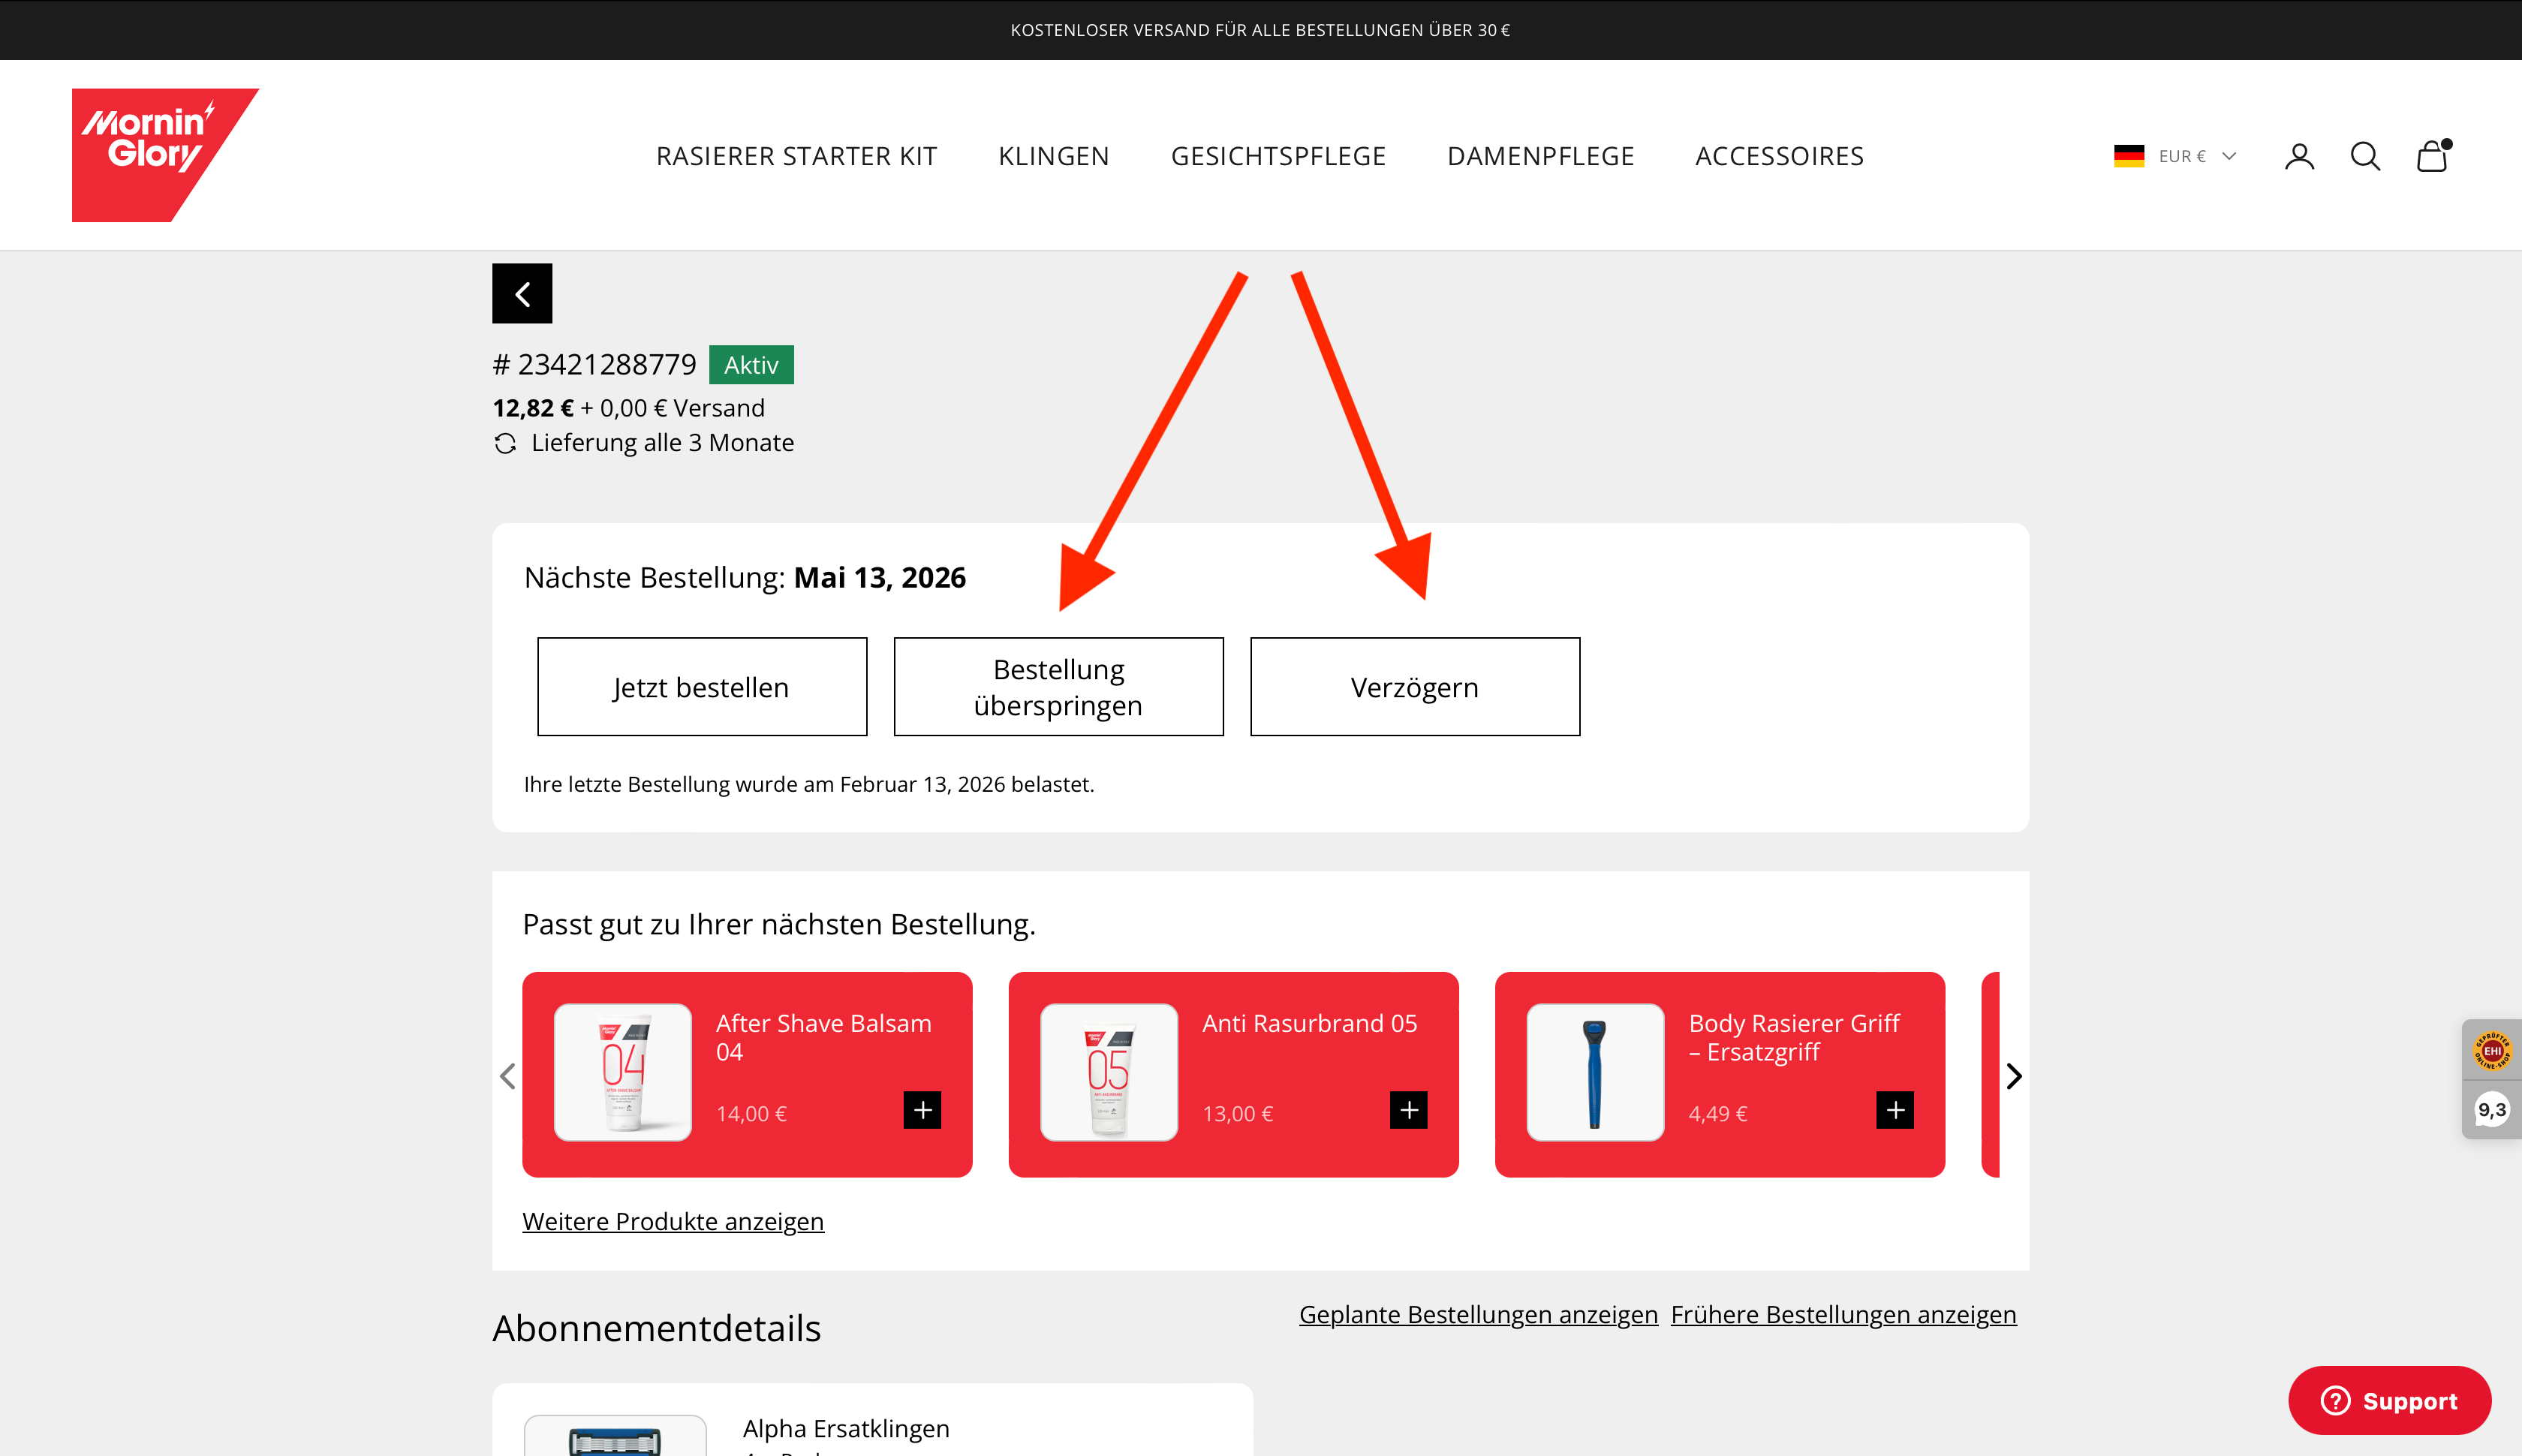Open Weitere Produkte anzeigen link
2522x1456 pixels.
(x=673, y=1221)
